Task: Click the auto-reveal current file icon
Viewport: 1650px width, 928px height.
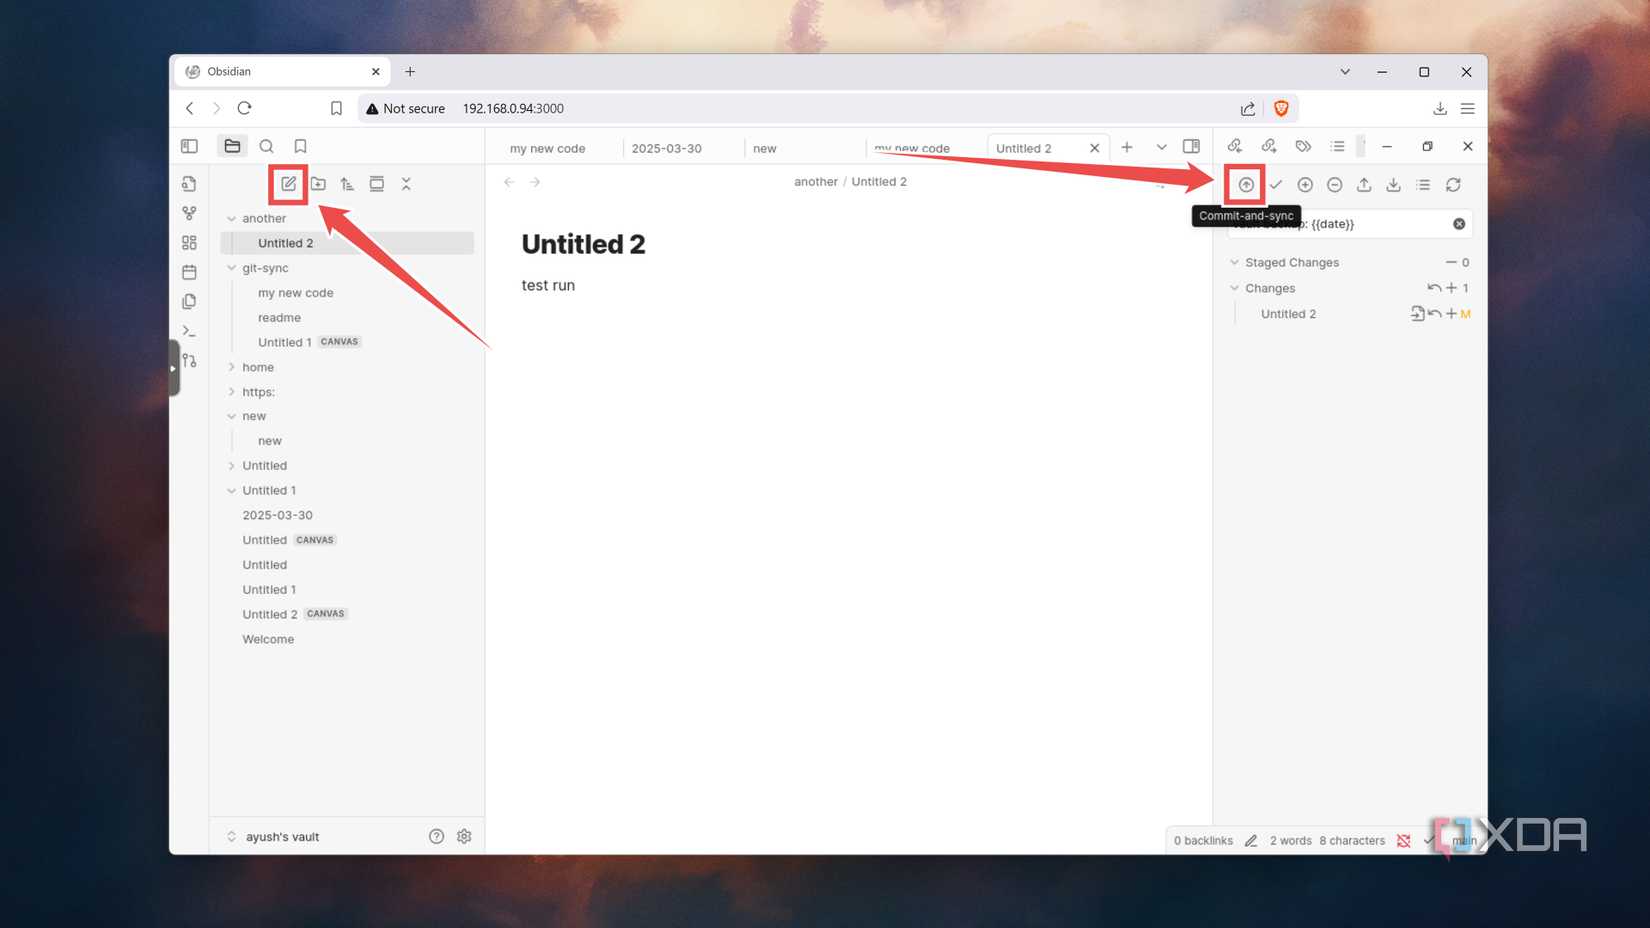Action: 377,184
